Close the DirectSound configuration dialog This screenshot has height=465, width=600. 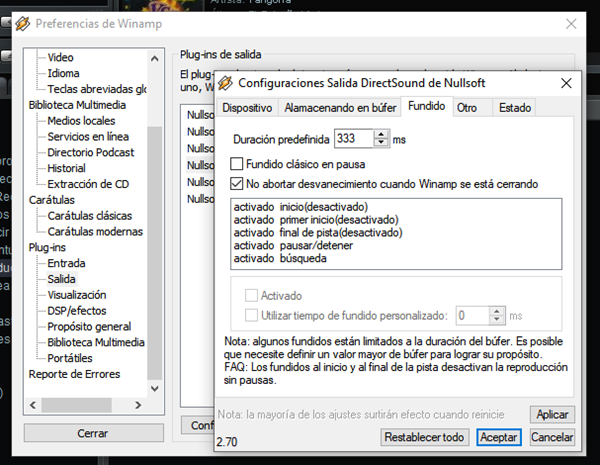click(x=566, y=83)
